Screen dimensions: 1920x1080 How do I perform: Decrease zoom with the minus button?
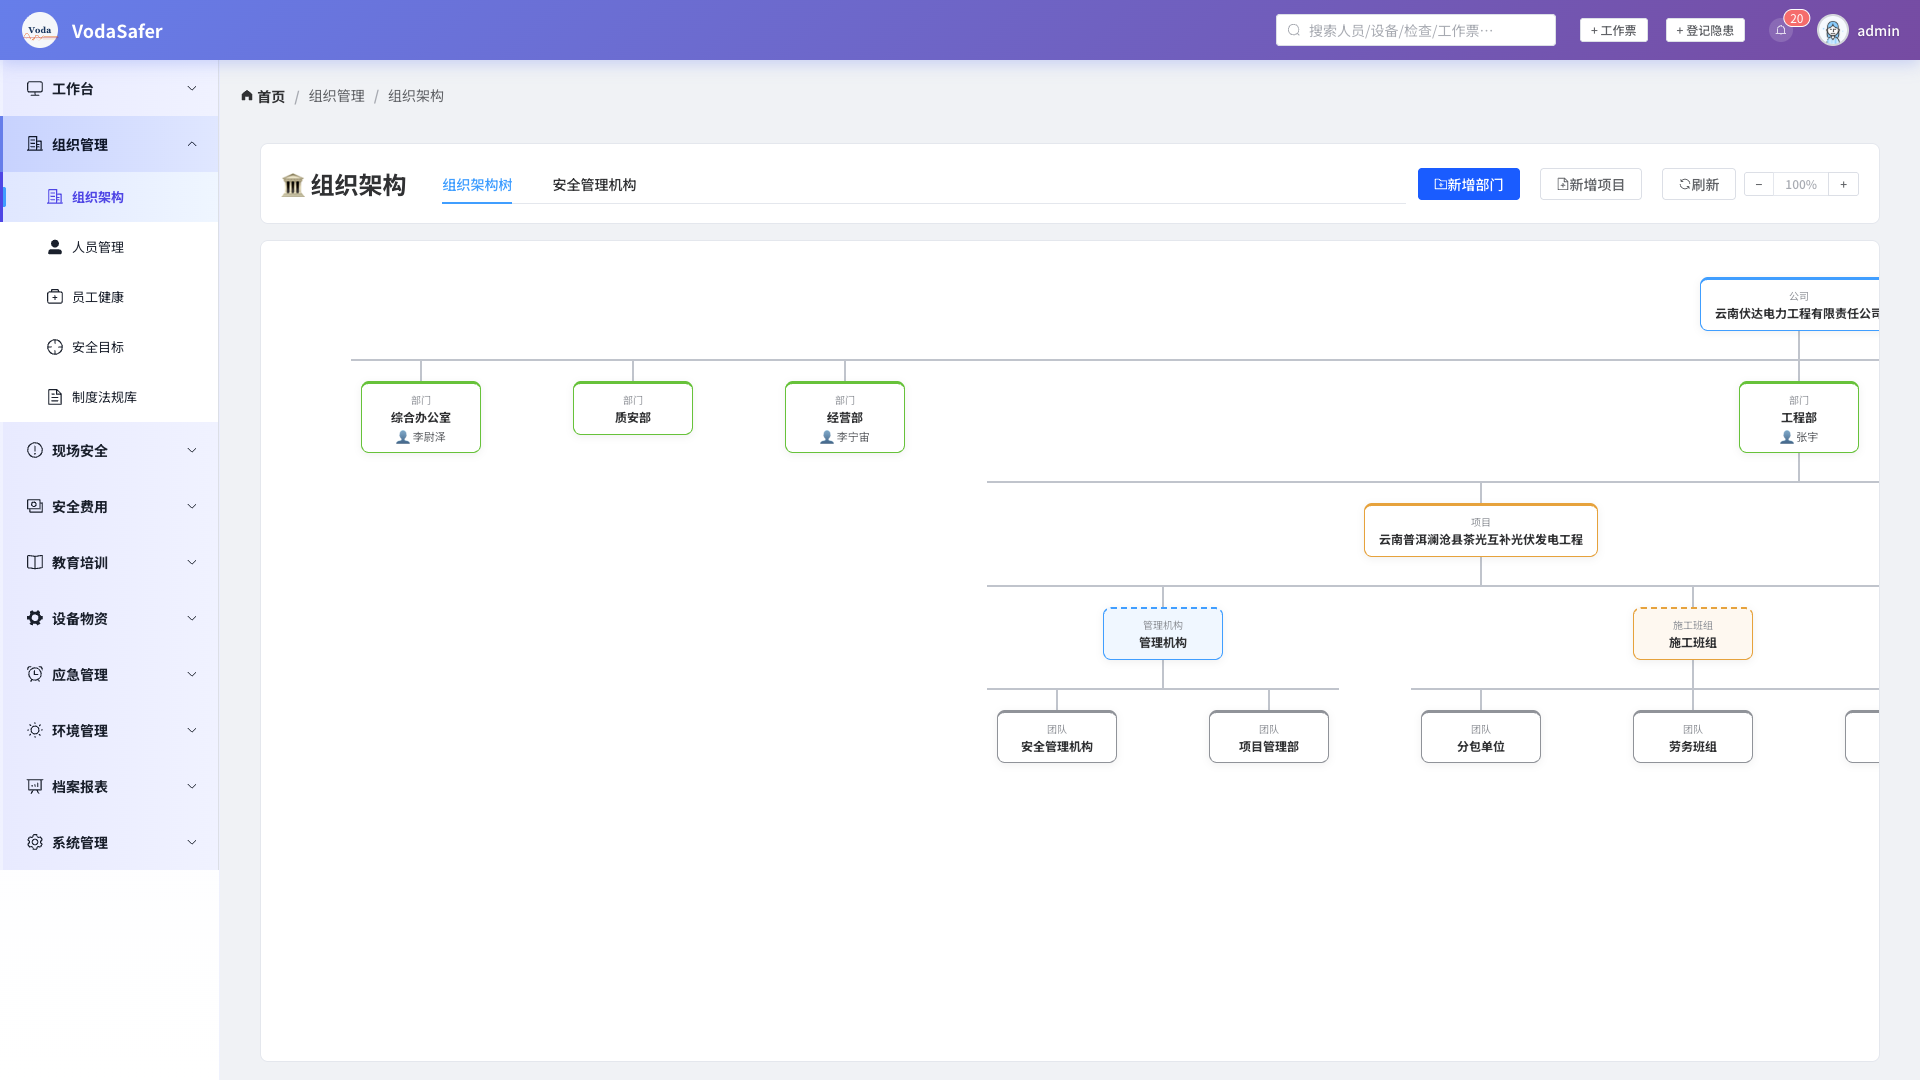[1758, 184]
